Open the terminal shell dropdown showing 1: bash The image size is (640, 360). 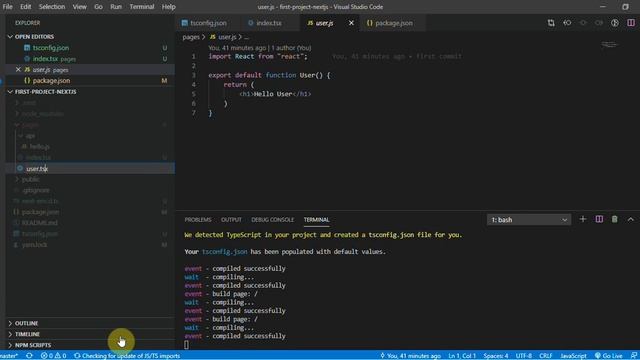click(x=529, y=220)
